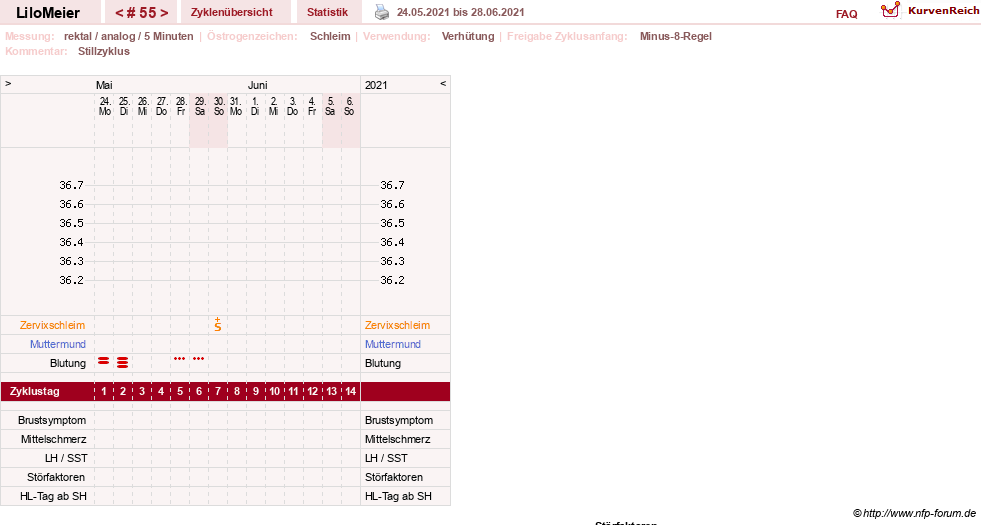Click the left Zervixschleim label
This screenshot has width=981, height=525.
pyautogui.click(x=53, y=325)
